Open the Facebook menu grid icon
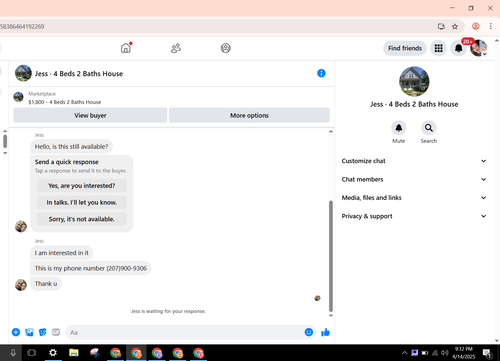500x361 pixels. (x=438, y=48)
